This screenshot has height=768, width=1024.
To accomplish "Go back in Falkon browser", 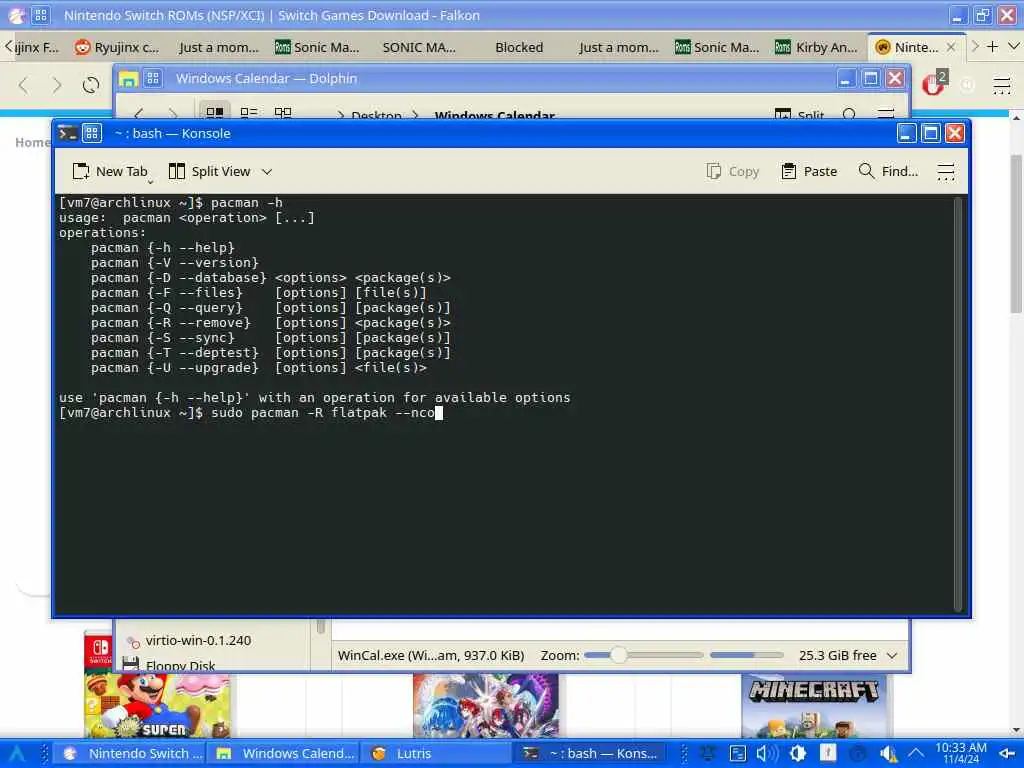I will click(24, 85).
